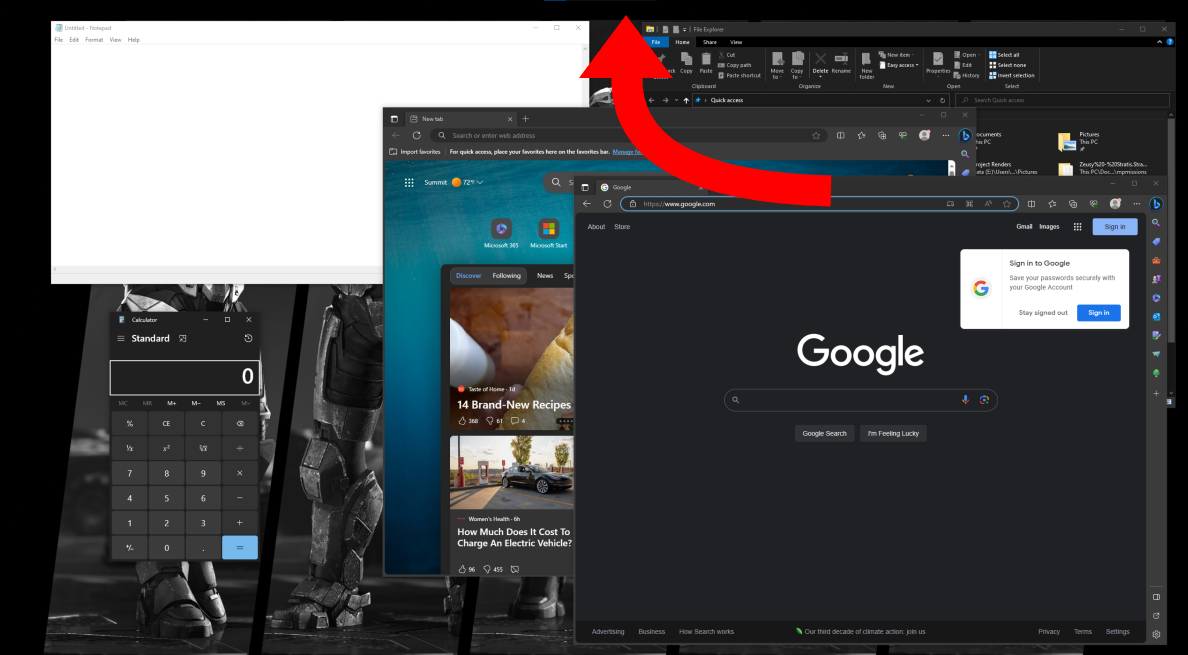Expand the Easy access dropdown
The height and width of the screenshot is (655, 1188).
[x=902, y=65]
